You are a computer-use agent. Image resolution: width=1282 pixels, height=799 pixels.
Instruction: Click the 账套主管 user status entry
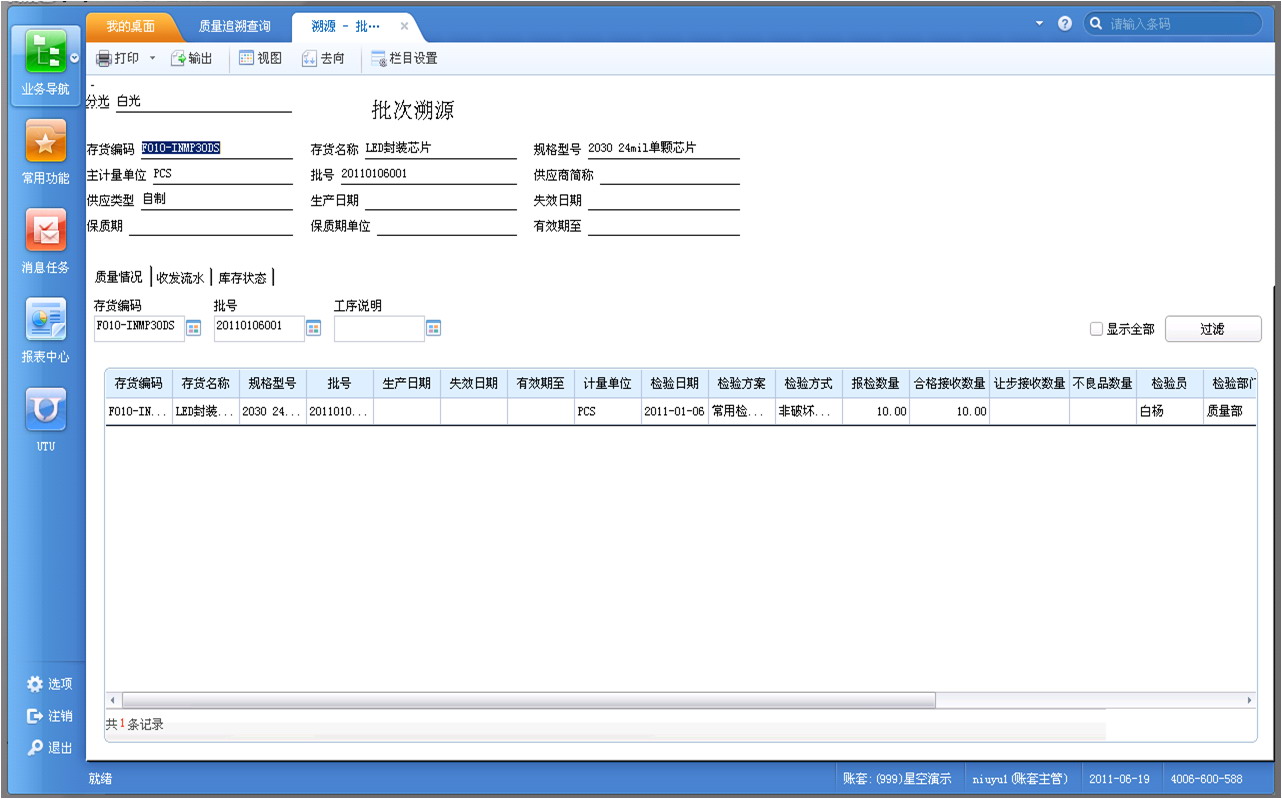pyautogui.click(x=1020, y=779)
